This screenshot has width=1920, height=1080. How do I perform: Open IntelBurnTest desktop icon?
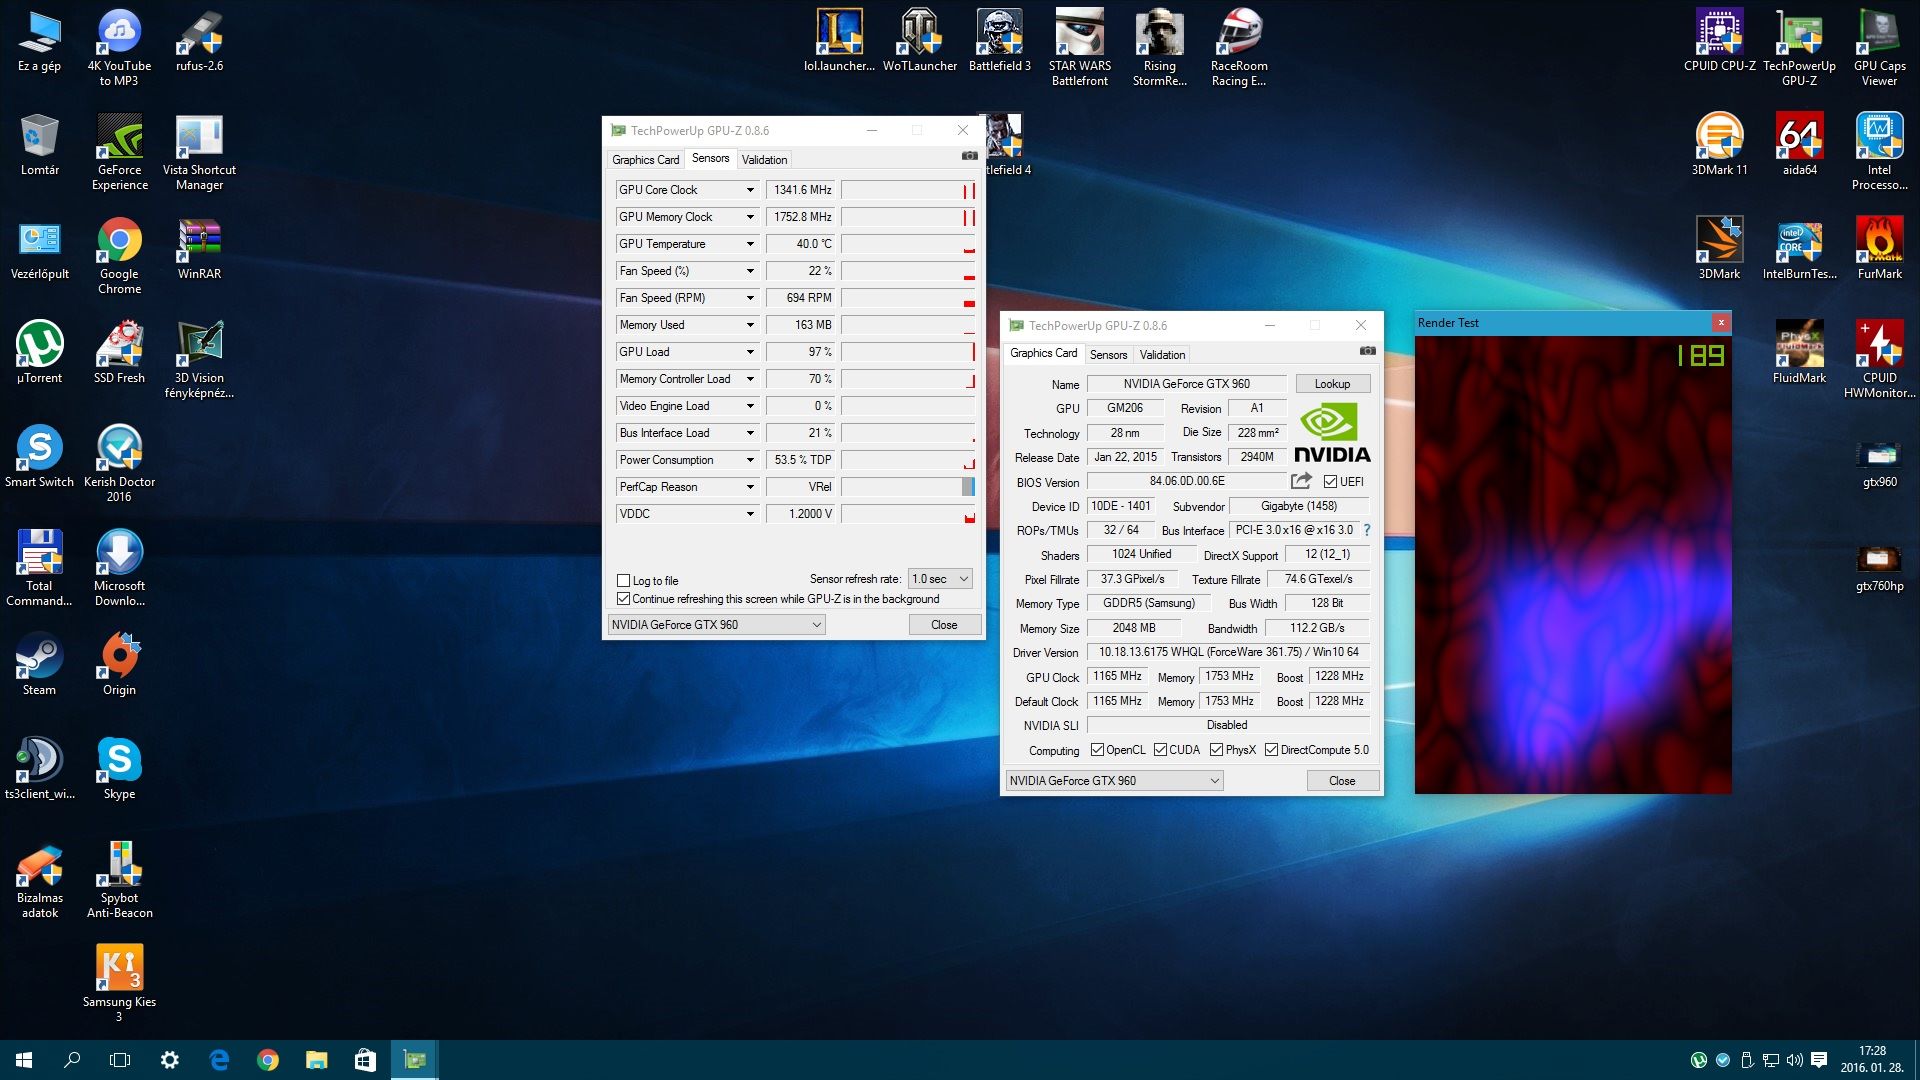1799,248
